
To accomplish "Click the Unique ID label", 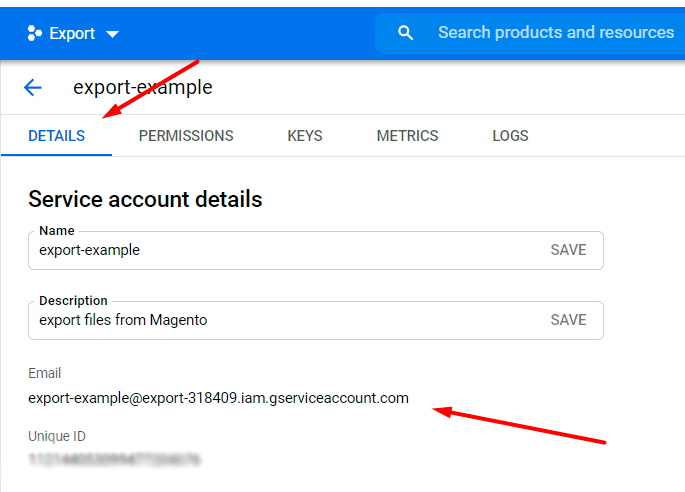I will click(x=58, y=437).
